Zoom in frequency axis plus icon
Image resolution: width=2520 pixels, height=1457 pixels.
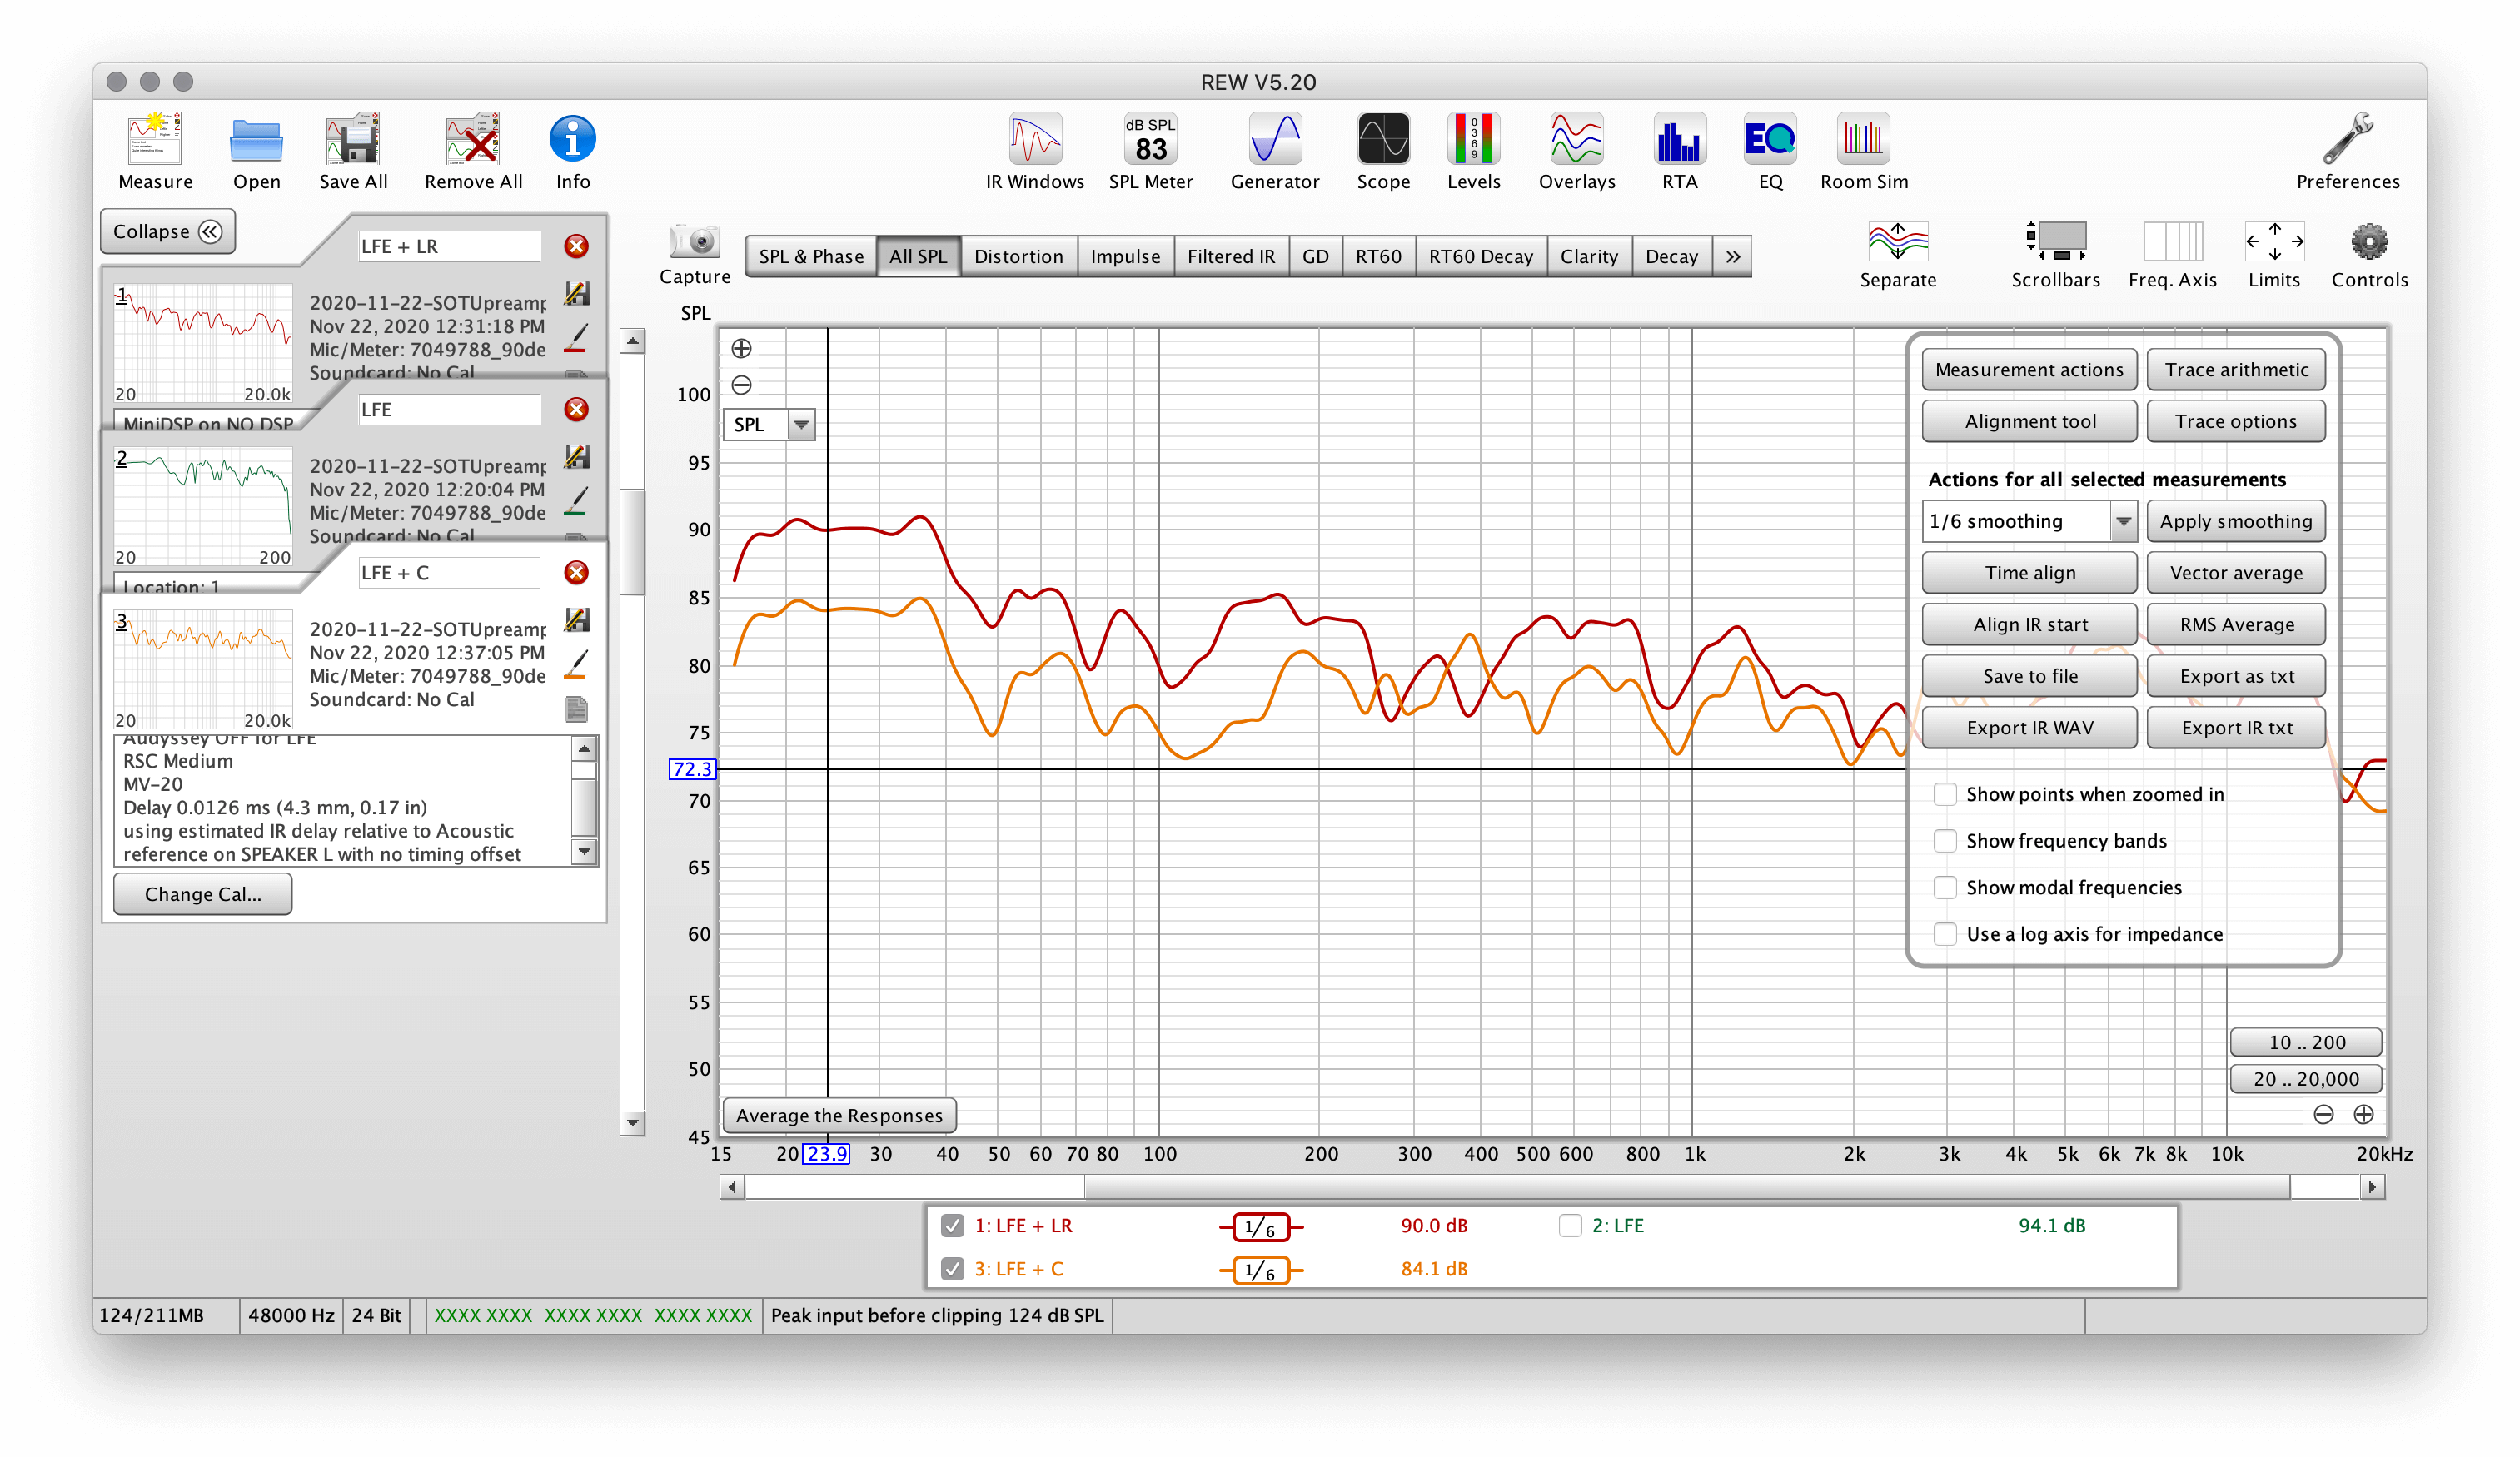2363,1114
